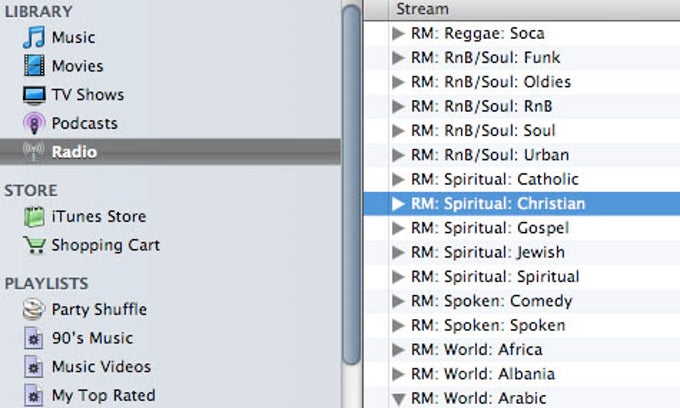Expand the RM: RnB/Soul: Urban category
The image size is (680, 408).
[398, 155]
